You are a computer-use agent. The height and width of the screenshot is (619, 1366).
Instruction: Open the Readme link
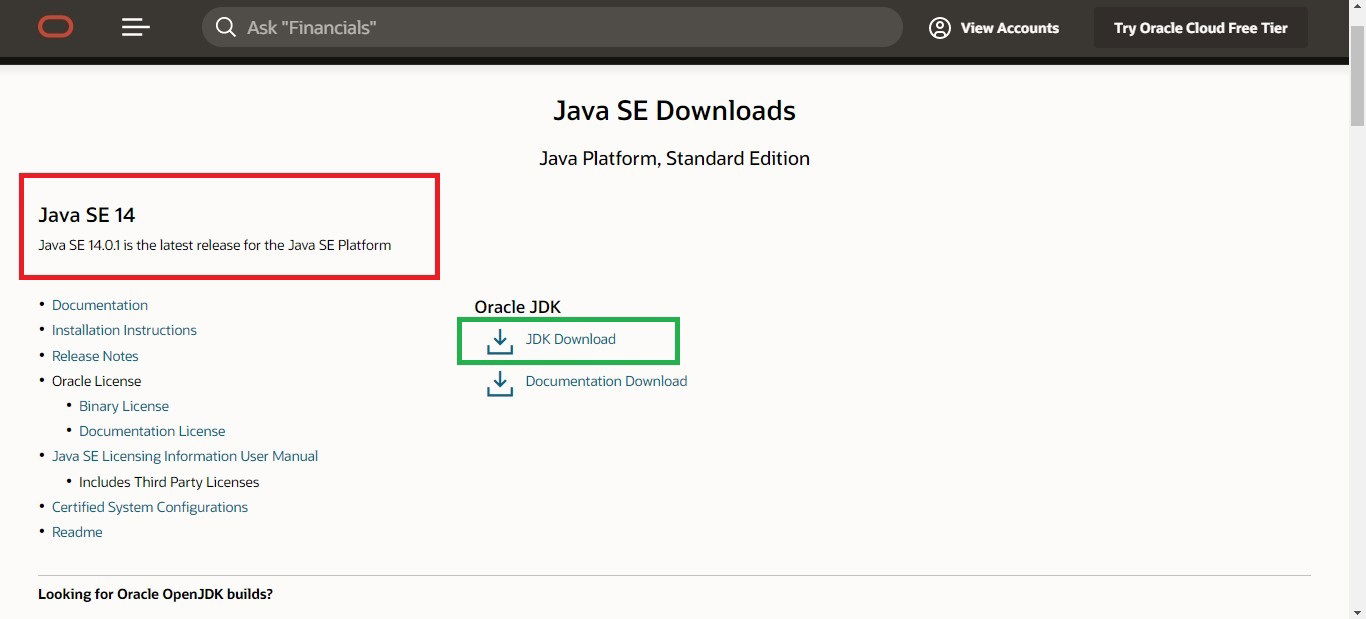(77, 532)
